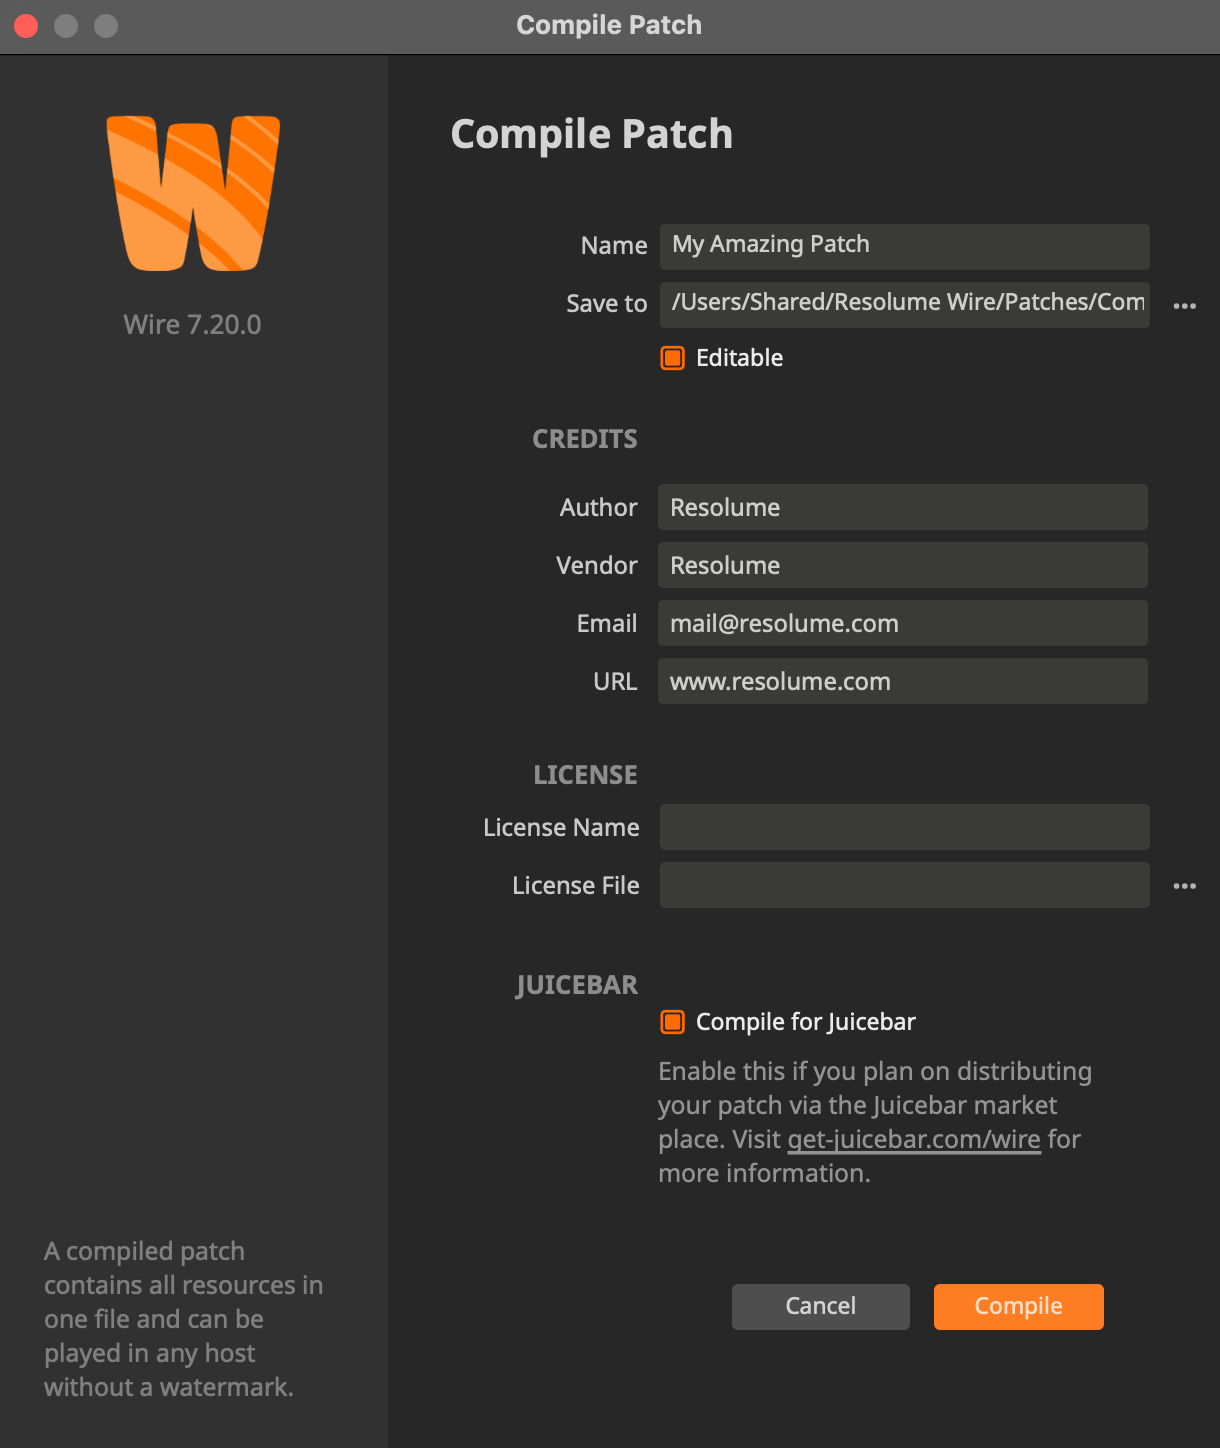The width and height of the screenshot is (1220, 1448).
Task: Open the License File browse dots
Action: (x=1184, y=886)
